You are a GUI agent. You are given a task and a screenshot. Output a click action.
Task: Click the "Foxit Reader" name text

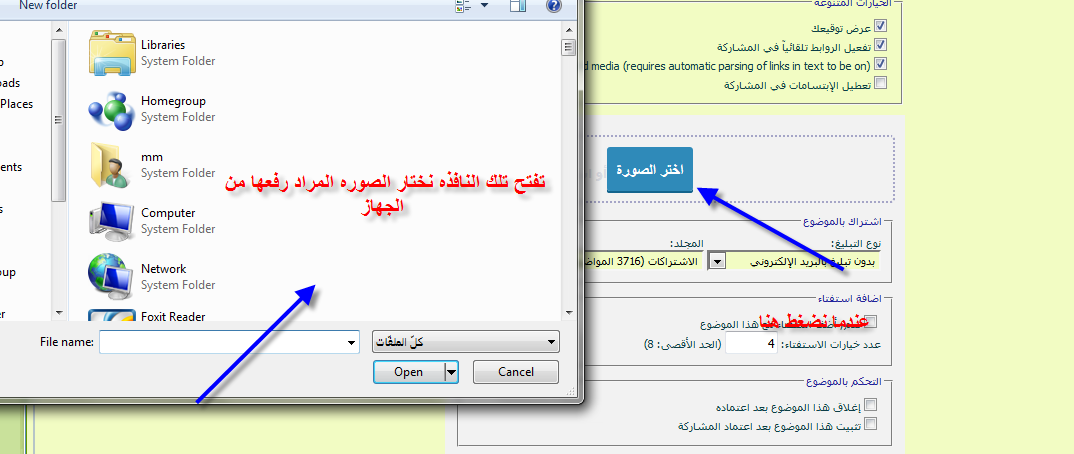click(x=173, y=316)
